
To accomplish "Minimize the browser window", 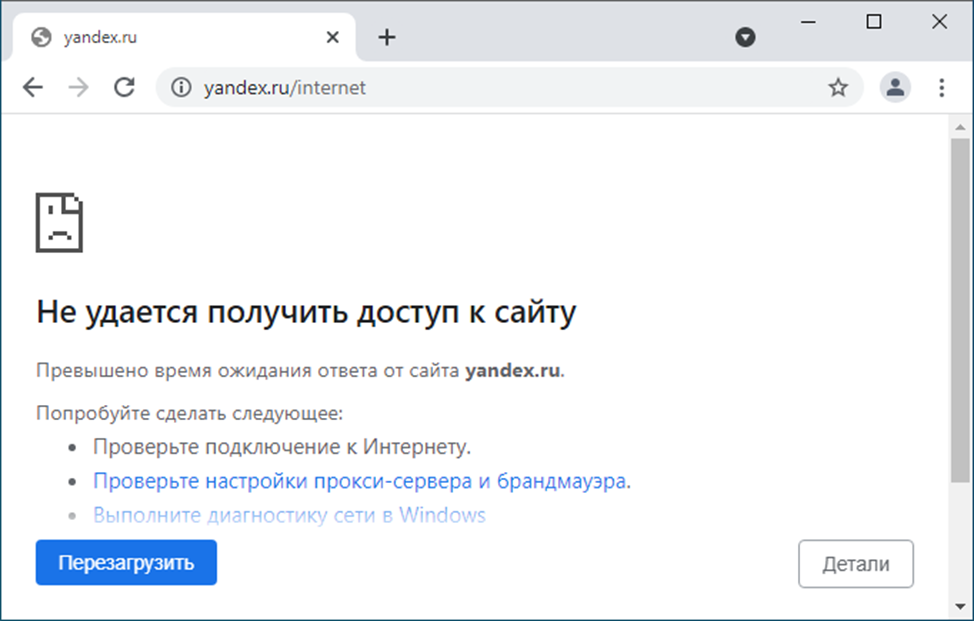I will [808, 22].
